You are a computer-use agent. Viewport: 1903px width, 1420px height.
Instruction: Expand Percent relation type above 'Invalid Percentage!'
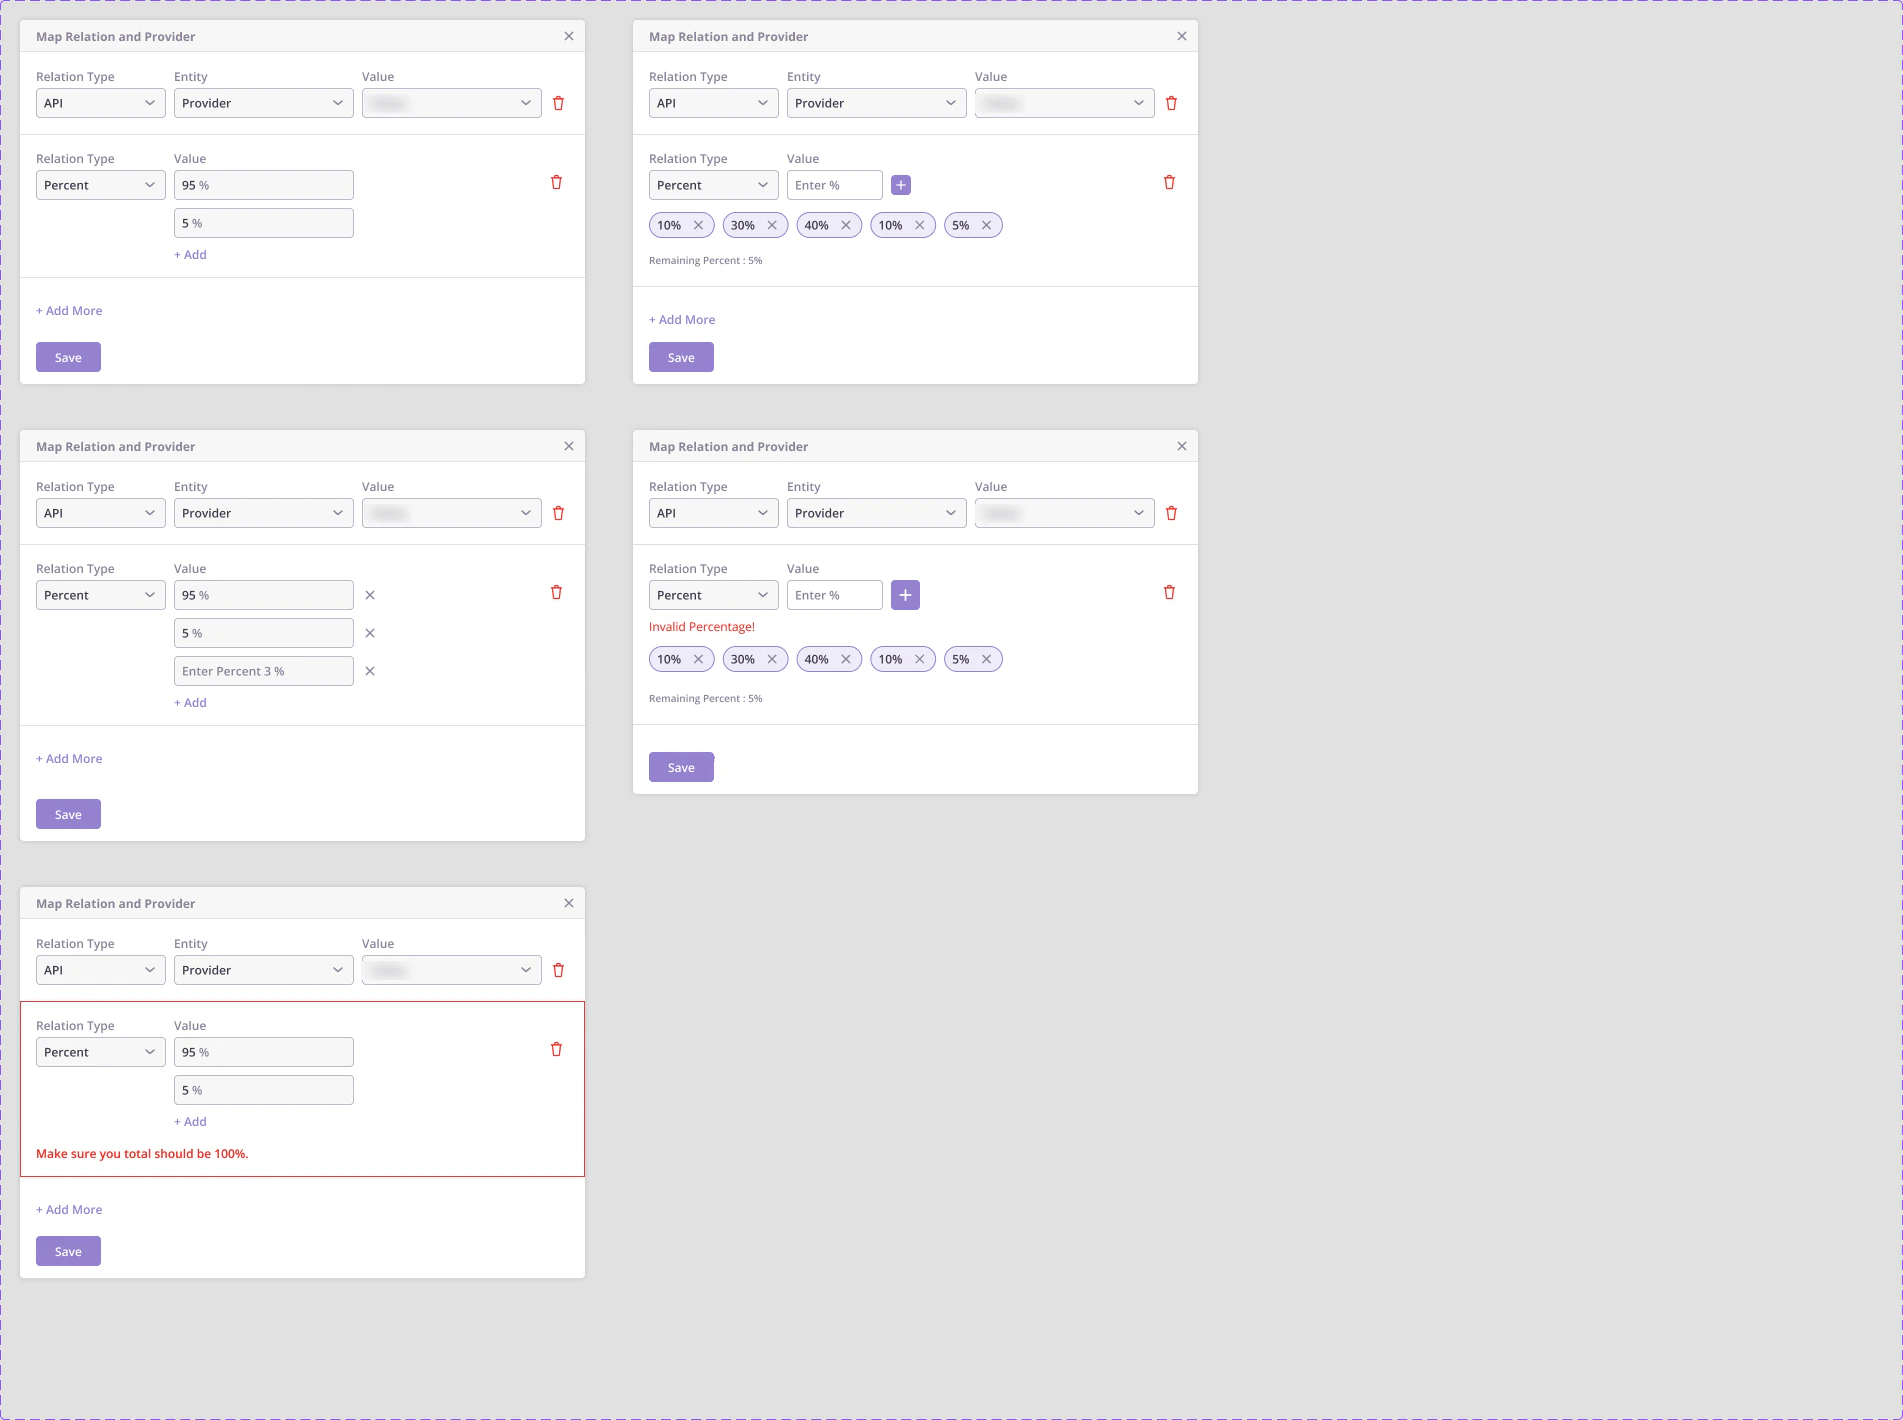tap(714, 595)
